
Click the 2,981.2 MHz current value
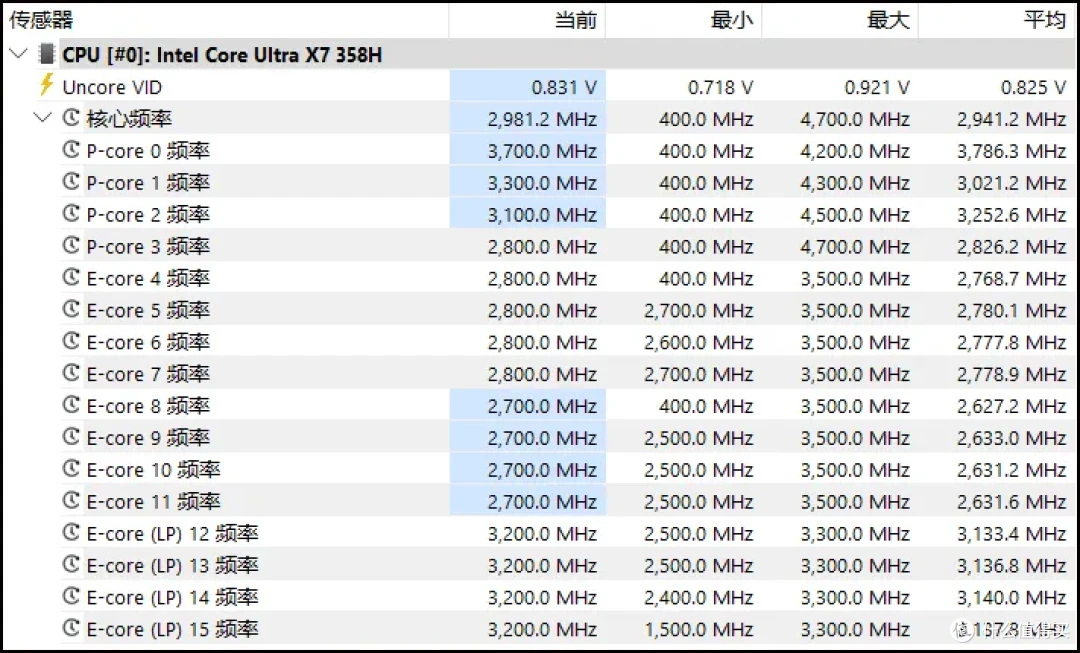point(543,120)
